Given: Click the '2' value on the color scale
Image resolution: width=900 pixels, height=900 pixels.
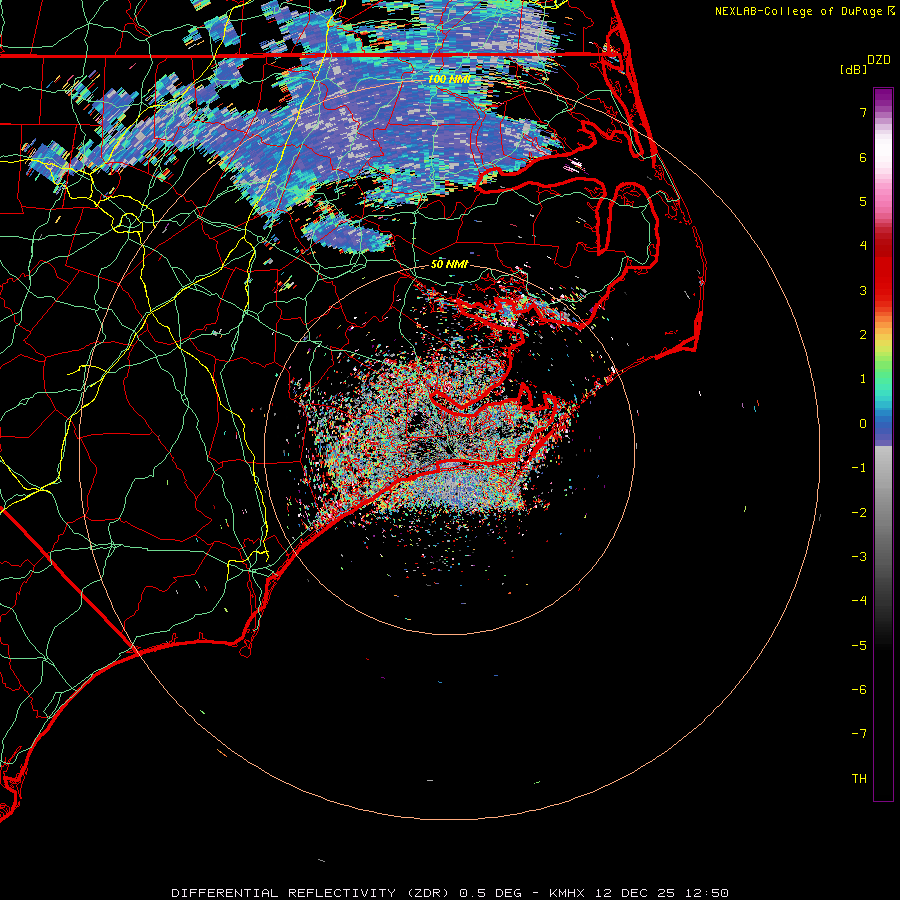Looking at the screenshot, I should tap(863, 335).
